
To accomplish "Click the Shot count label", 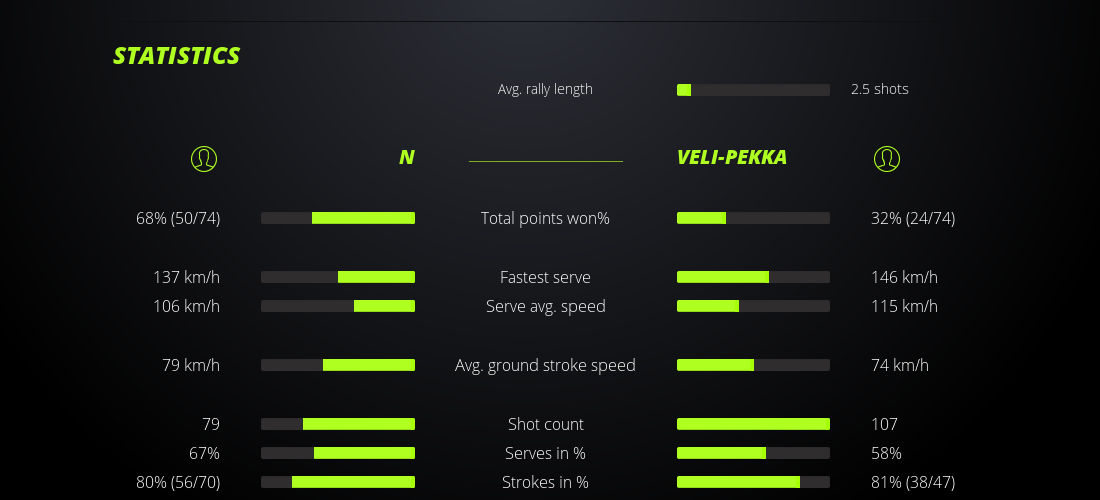I will pyautogui.click(x=545, y=424).
